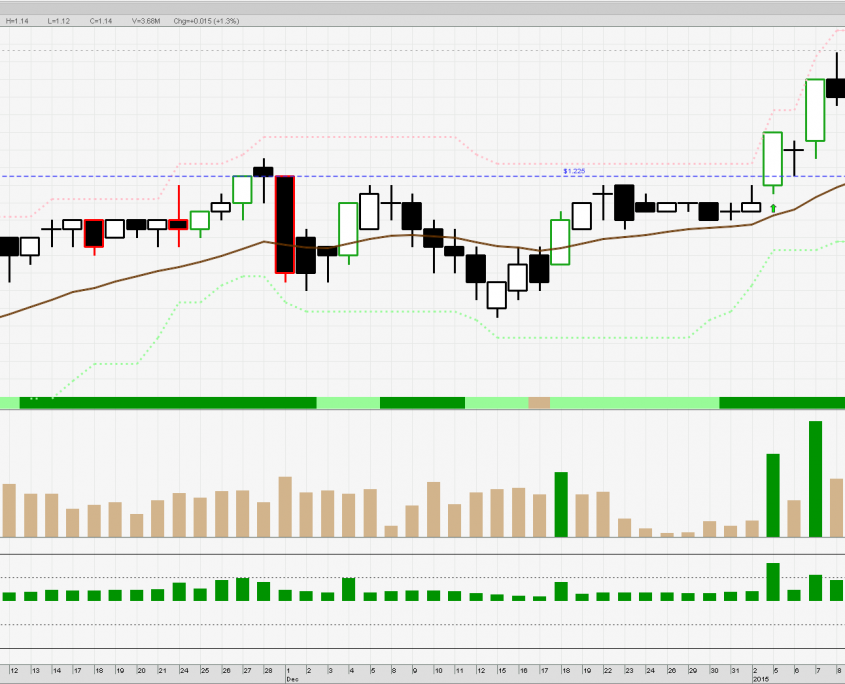Image resolution: width=845 pixels, height=684 pixels.
Task: Select date 31 on the time axis
Action: point(735,671)
